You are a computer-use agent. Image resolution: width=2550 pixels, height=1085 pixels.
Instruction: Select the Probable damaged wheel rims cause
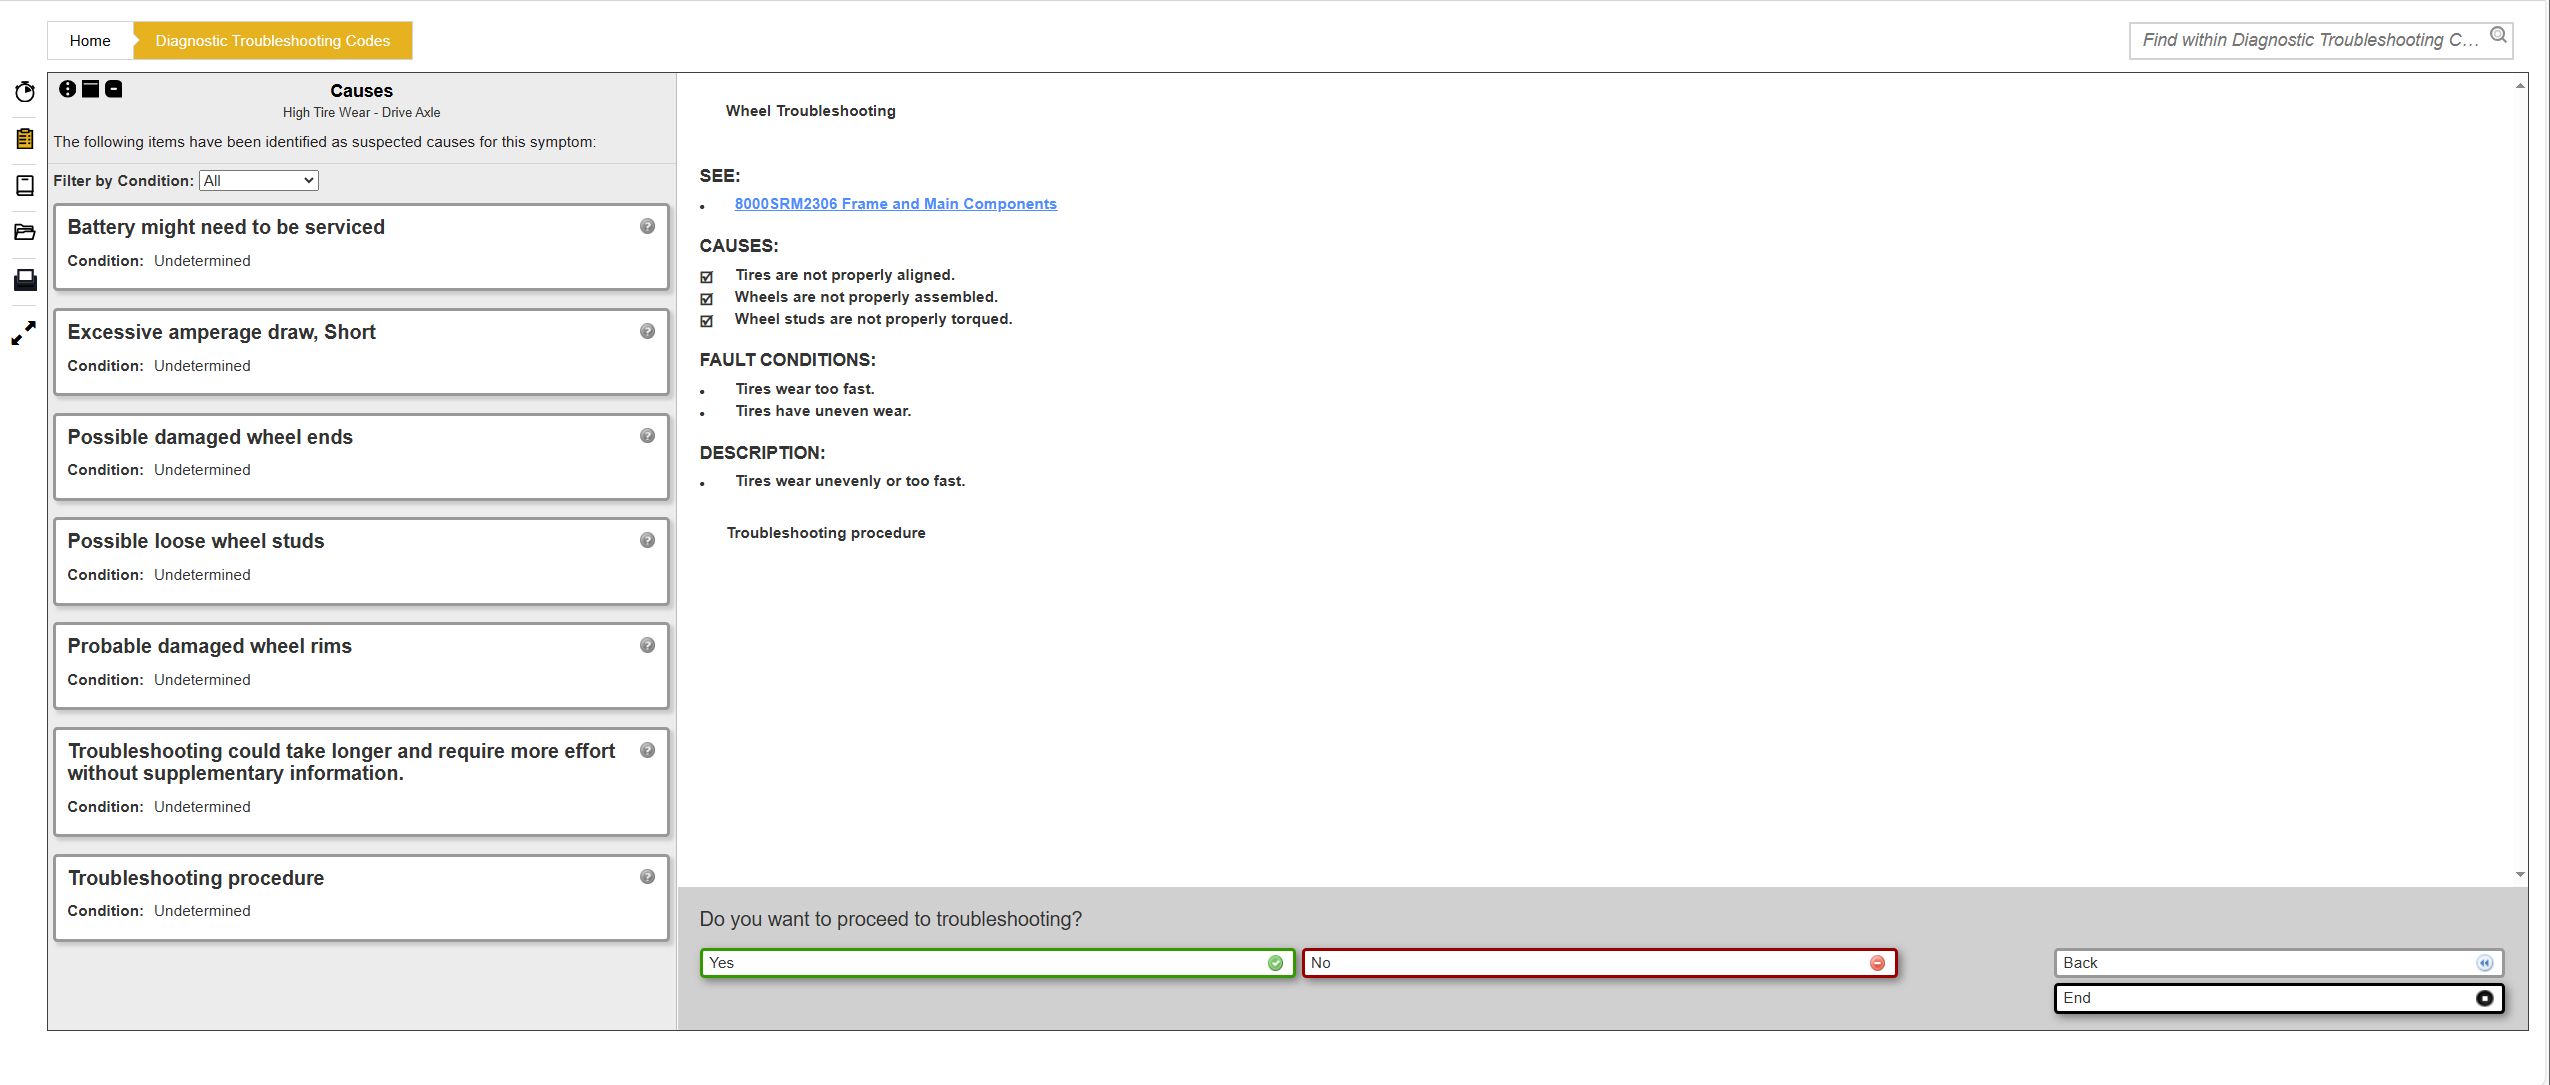tap(361, 666)
